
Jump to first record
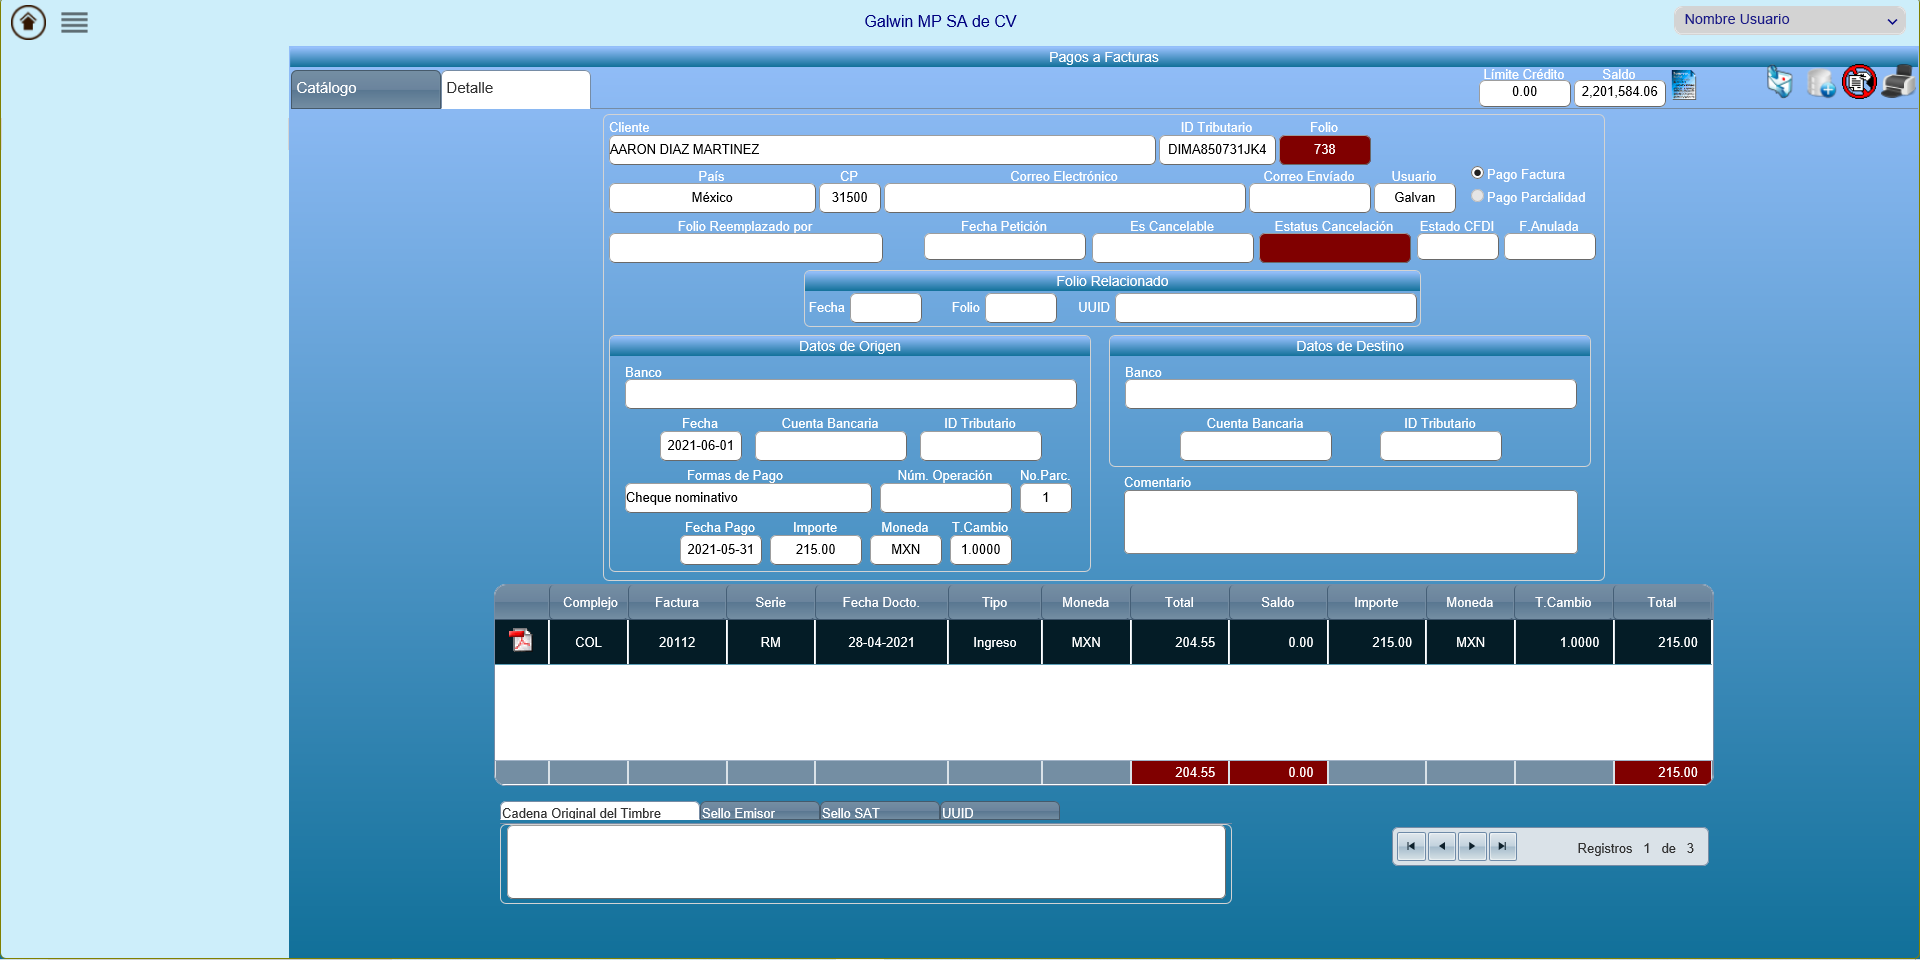[x=1411, y=847]
